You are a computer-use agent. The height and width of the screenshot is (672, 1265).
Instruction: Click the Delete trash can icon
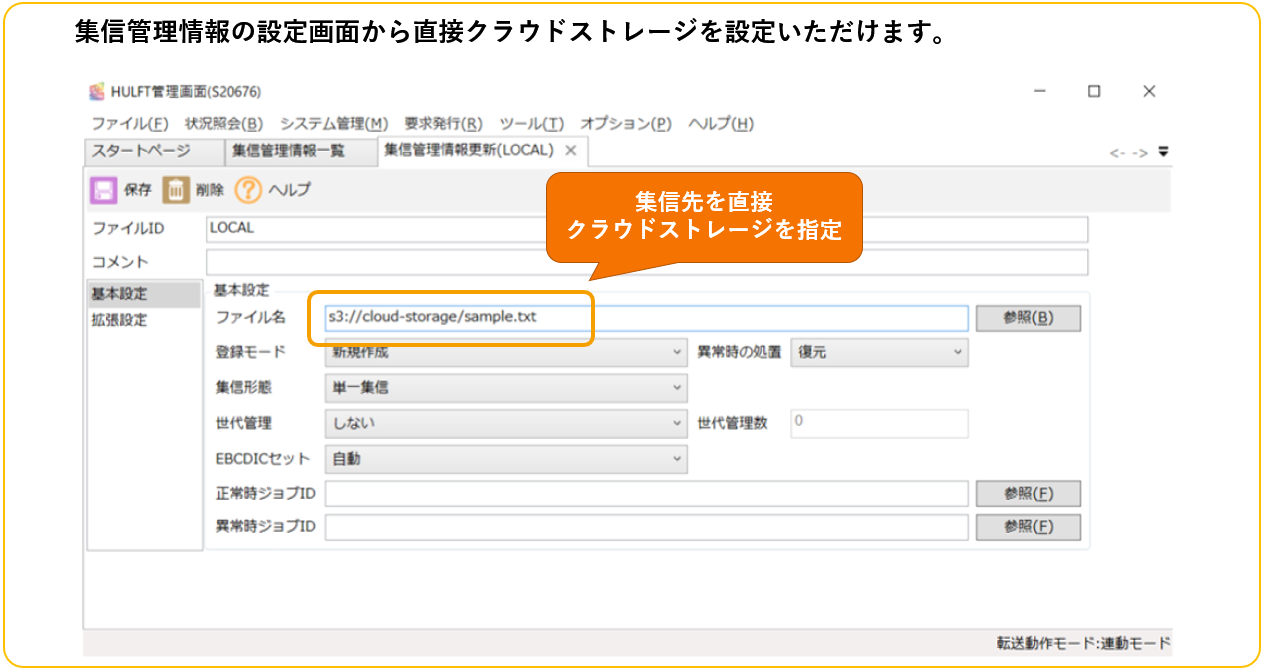click(176, 190)
